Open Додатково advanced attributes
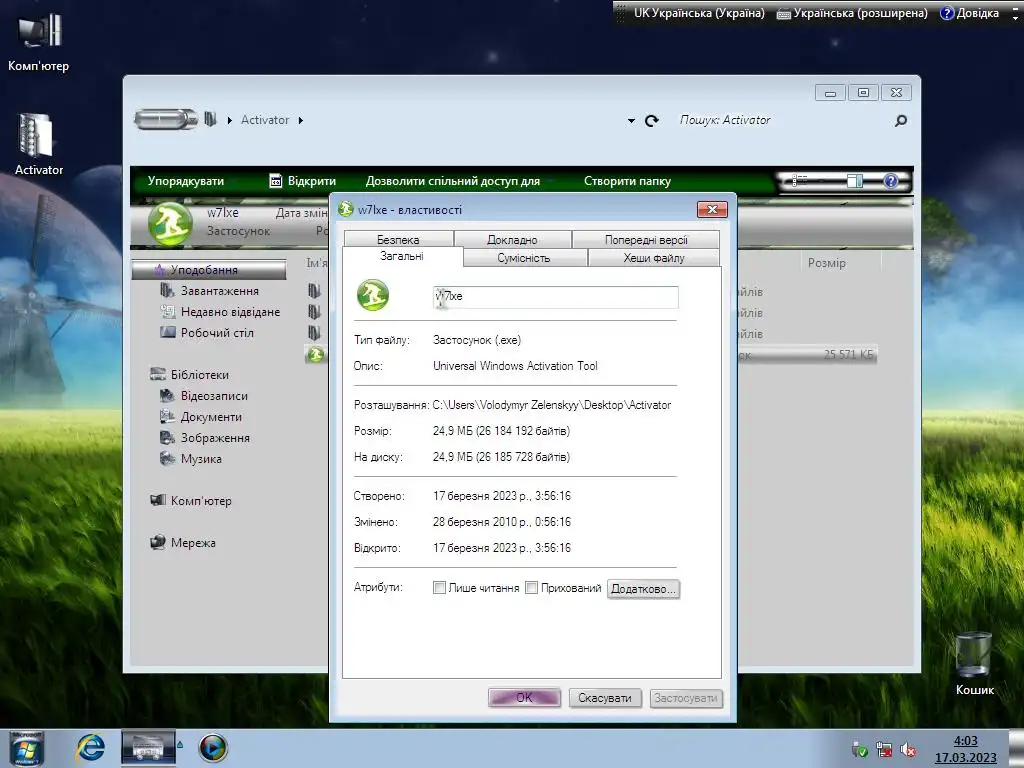The width and height of the screenshot is (1024, 768). (643, 588)
